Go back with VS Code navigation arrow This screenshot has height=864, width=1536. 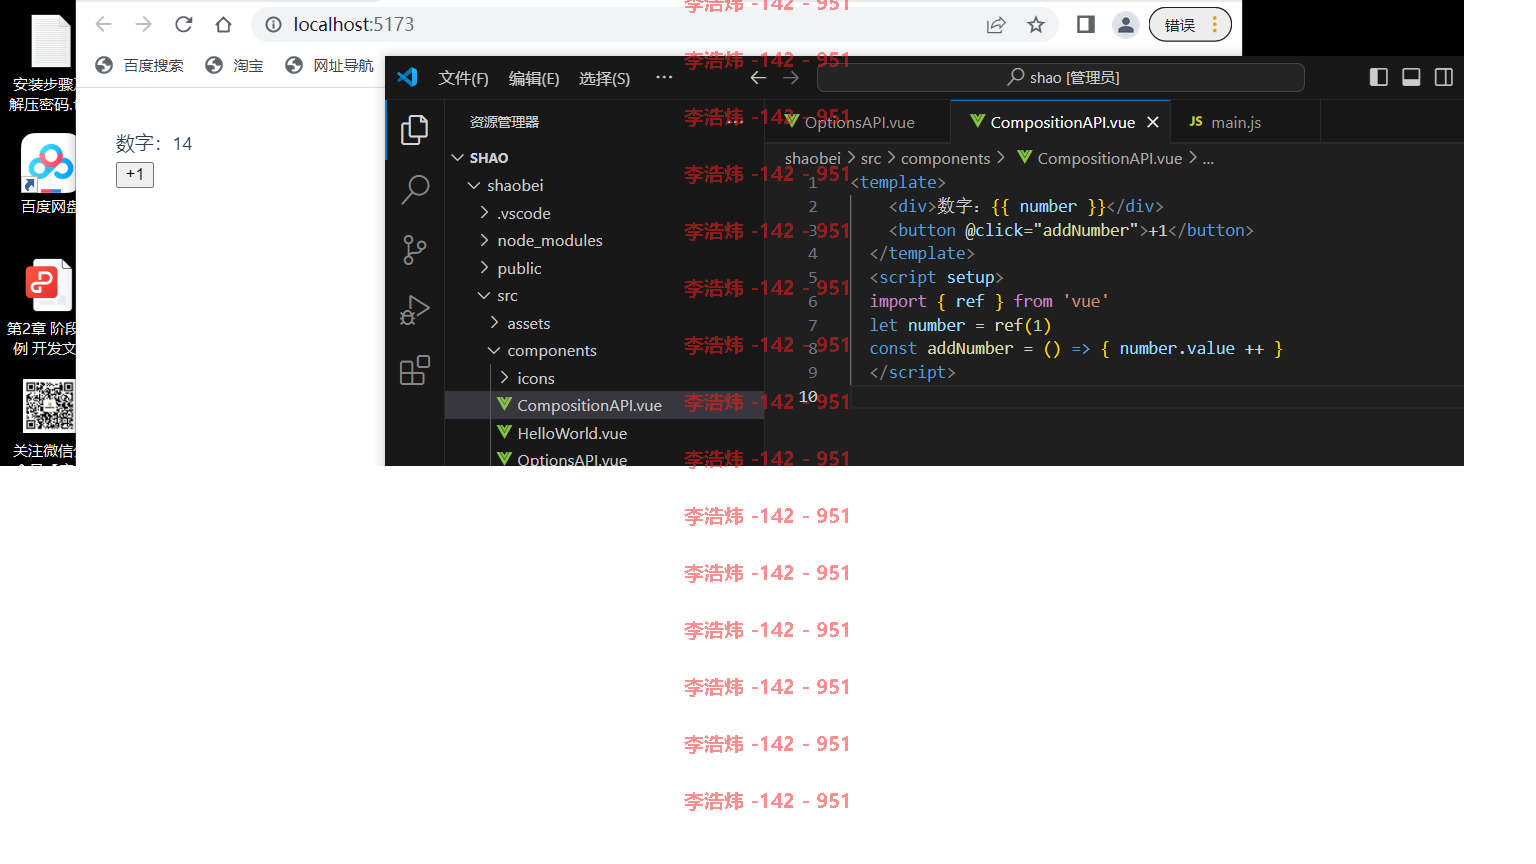pyautogui.click(x=758, y=77)
